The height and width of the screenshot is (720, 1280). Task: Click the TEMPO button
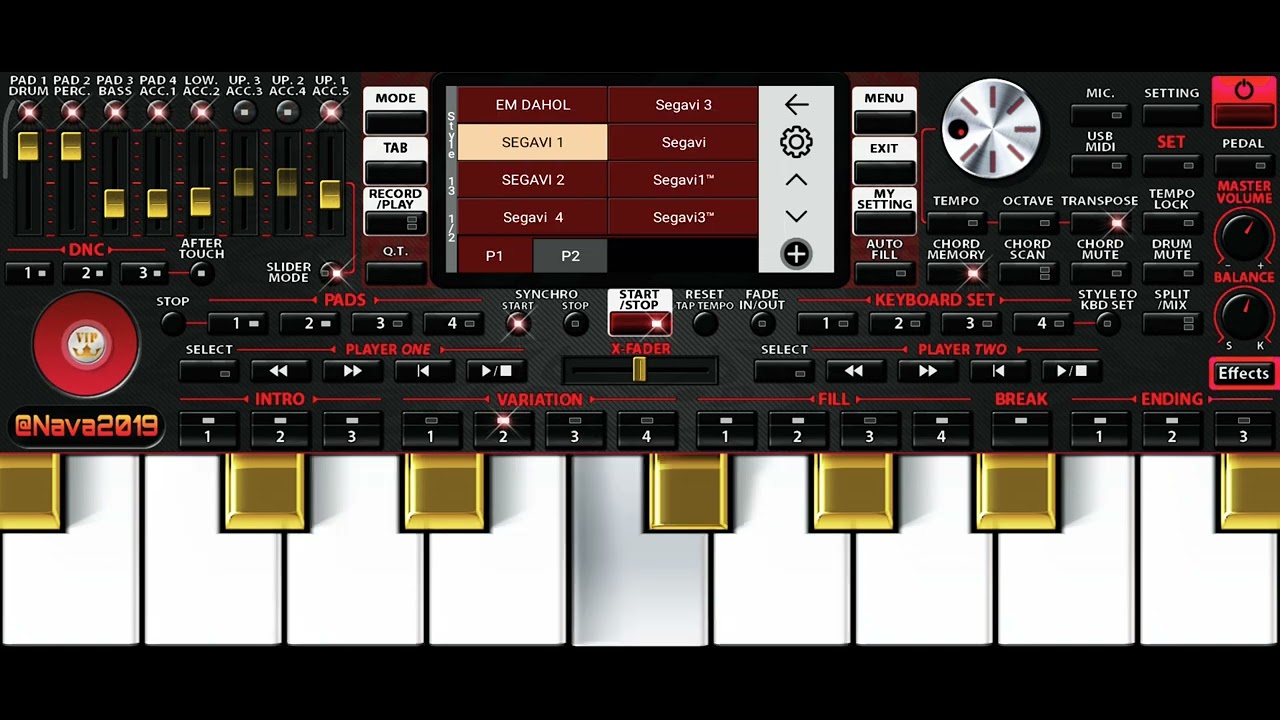[x=956, y=224]
